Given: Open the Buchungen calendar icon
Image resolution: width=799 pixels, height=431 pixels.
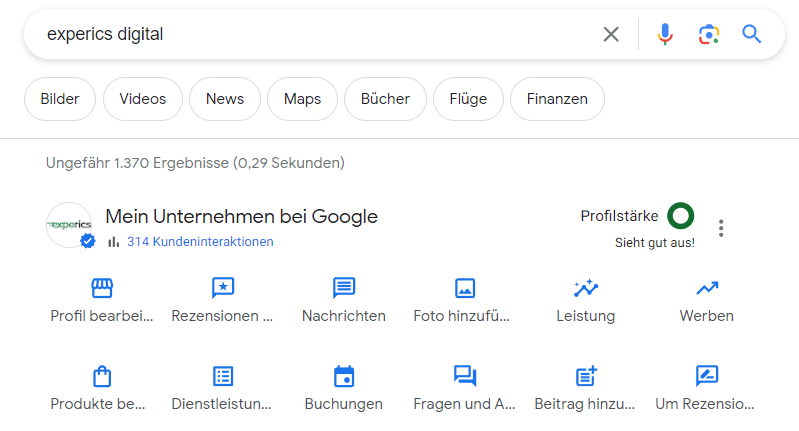Looking at the screenshot, I should (x=344, y=376).
